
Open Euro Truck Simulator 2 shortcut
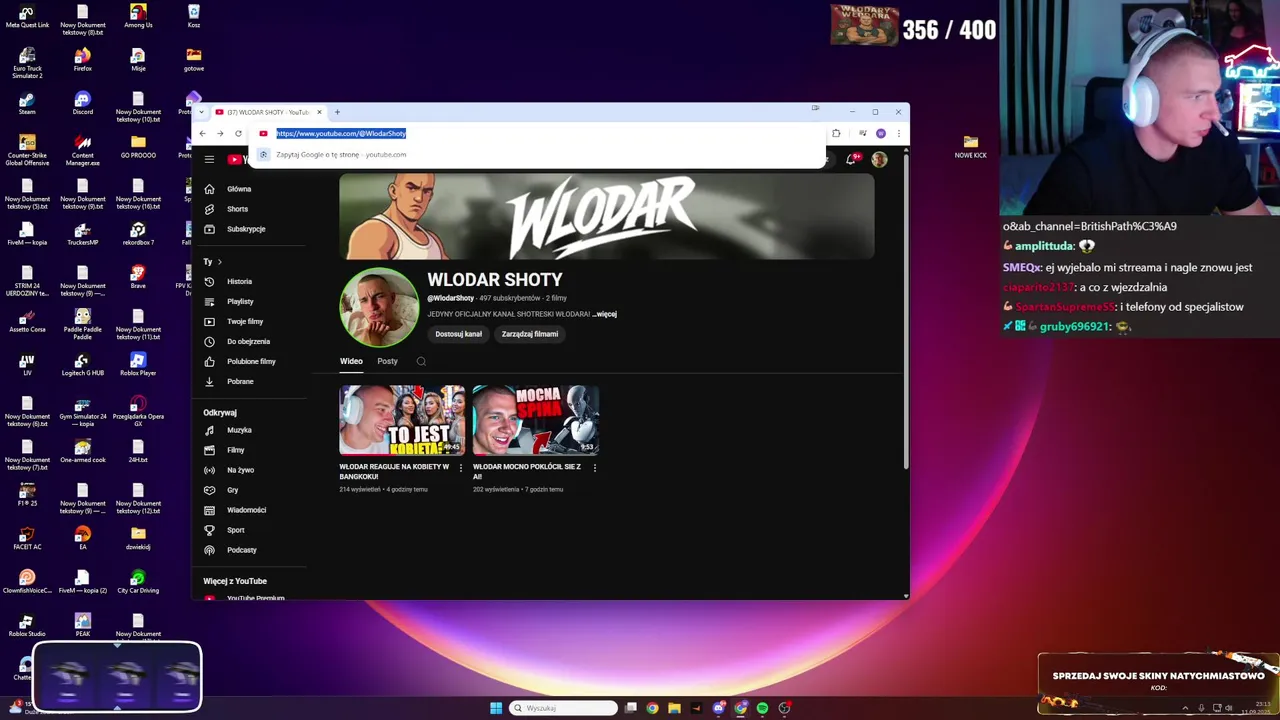point(27,62)
